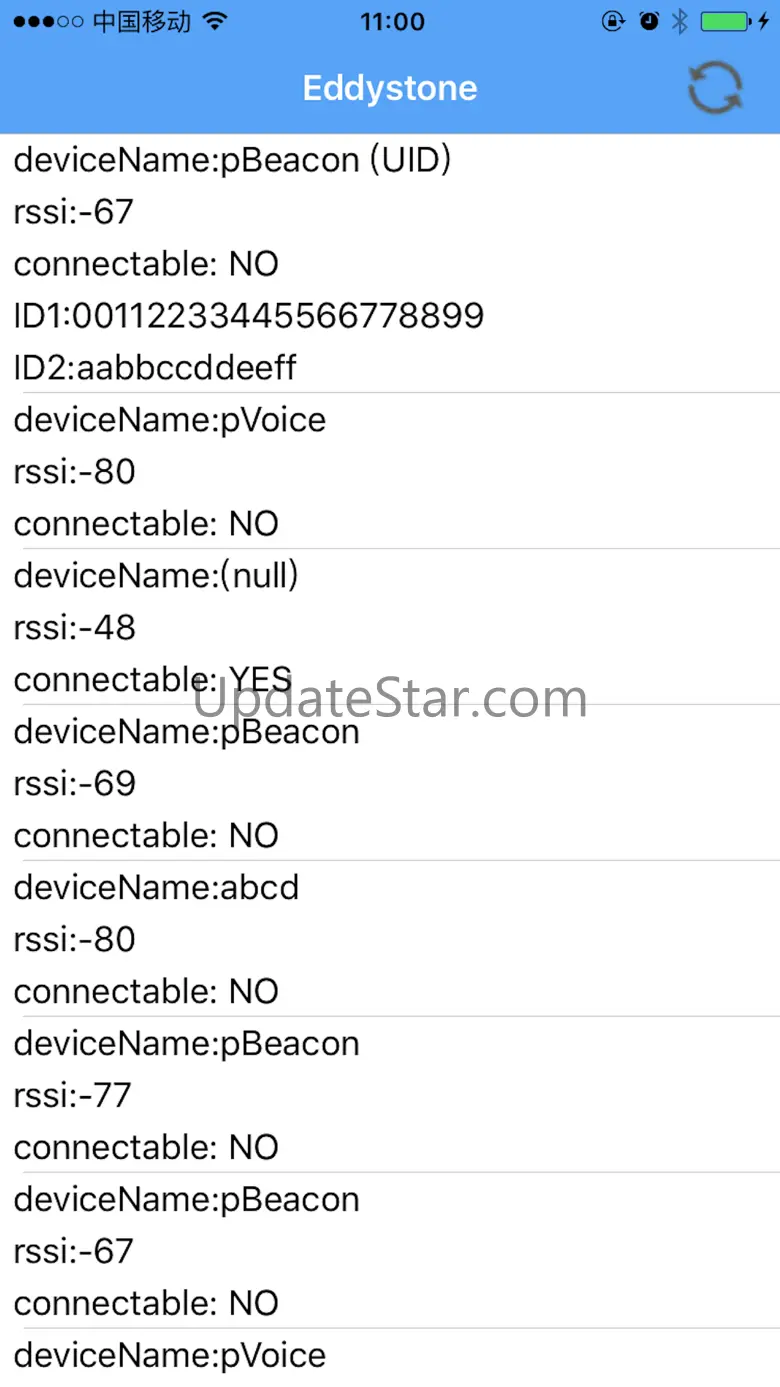This screenshot has height=1387, width=780.
Task: Tap the "connectable: YES" line
Action: [x=152, y=680]
